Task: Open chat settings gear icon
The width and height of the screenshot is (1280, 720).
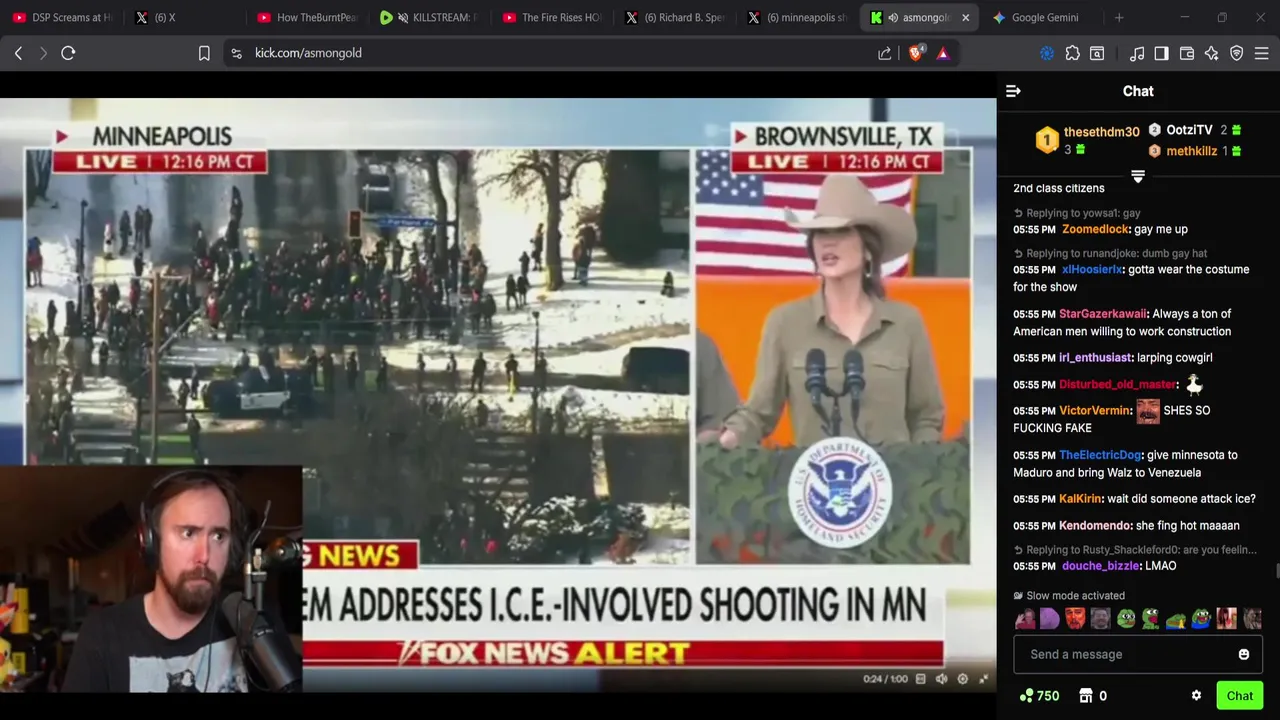Action: [1196, 696]
